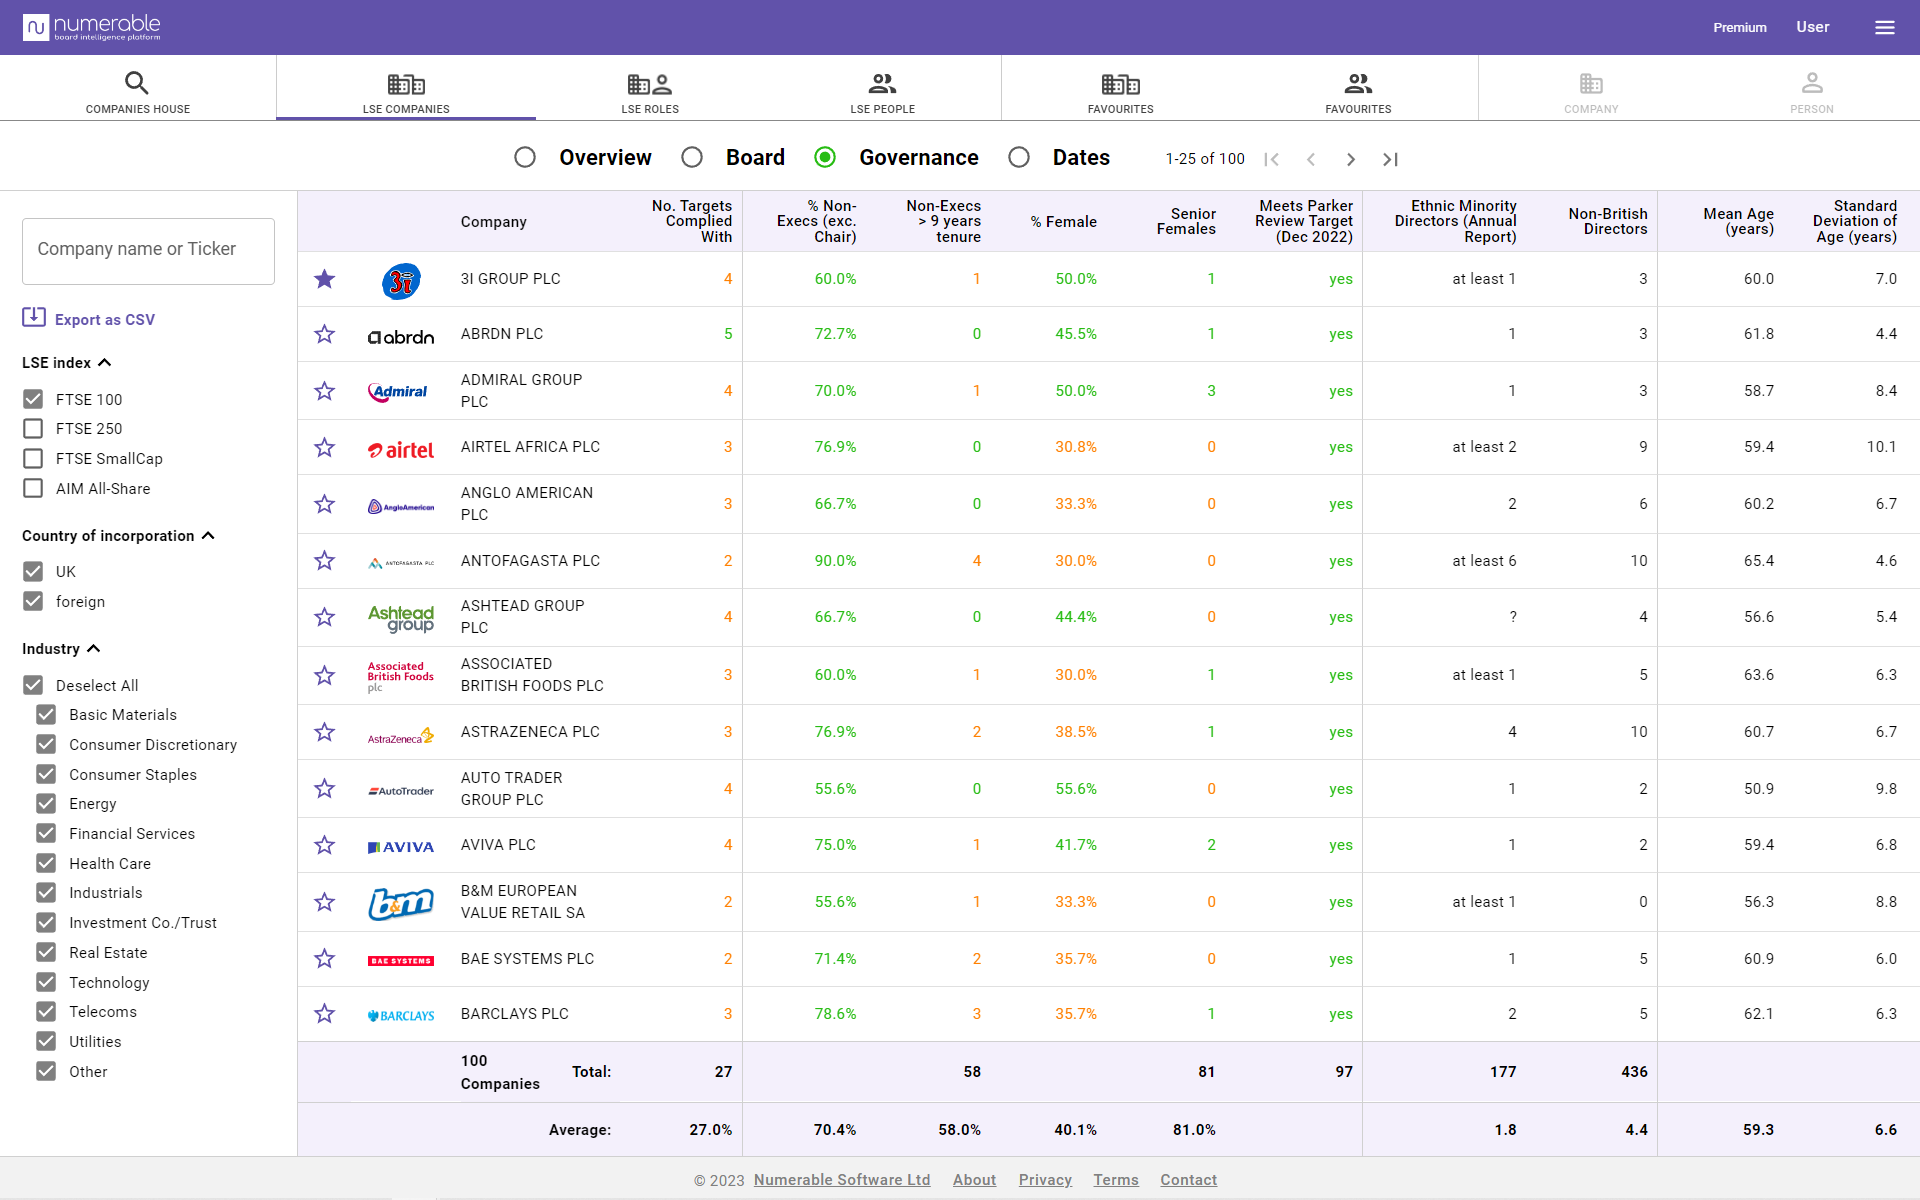Star ANTOFAGASTA PLC as favourite

(324, 561)
